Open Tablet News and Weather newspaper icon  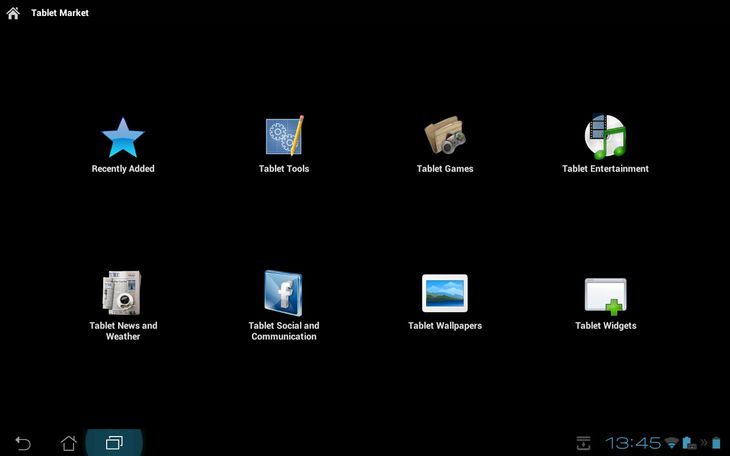coord(122,293)
